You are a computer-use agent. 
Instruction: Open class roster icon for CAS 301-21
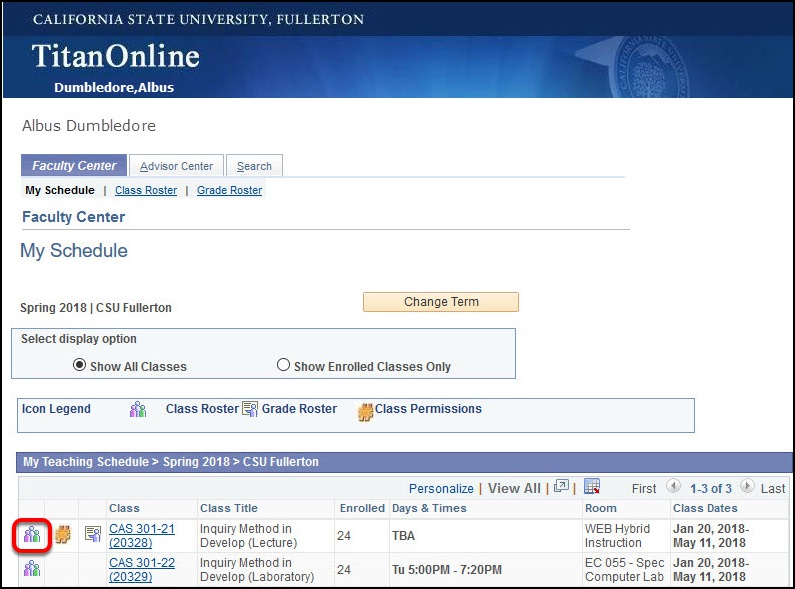pos(32,534)
